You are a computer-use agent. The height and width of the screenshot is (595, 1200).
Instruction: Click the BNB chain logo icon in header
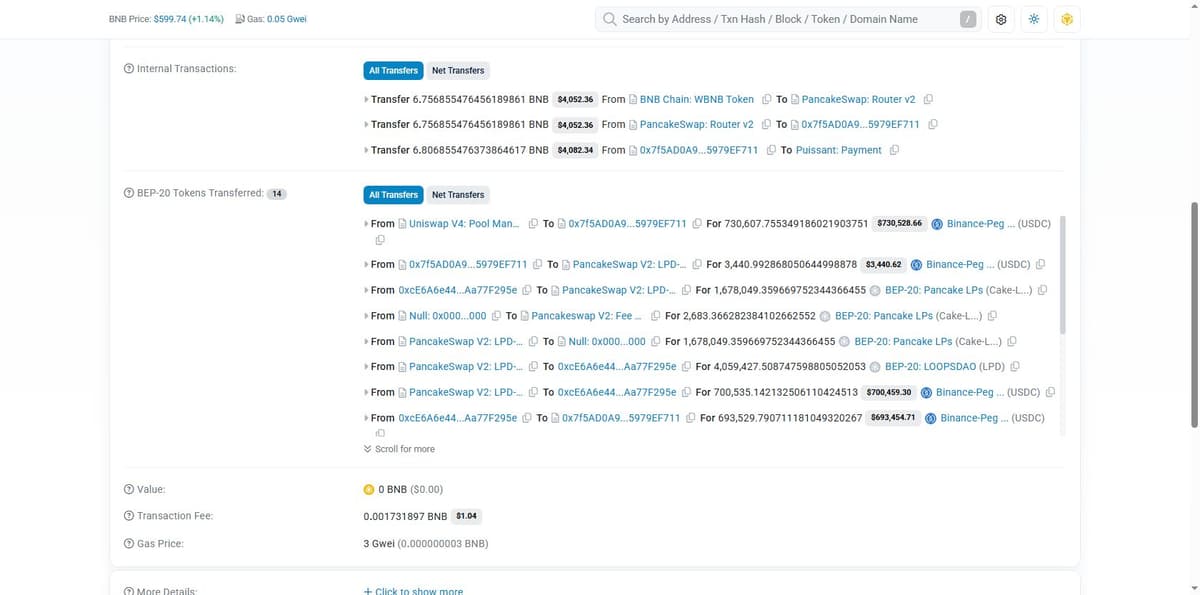click(x=1067, y=20)
